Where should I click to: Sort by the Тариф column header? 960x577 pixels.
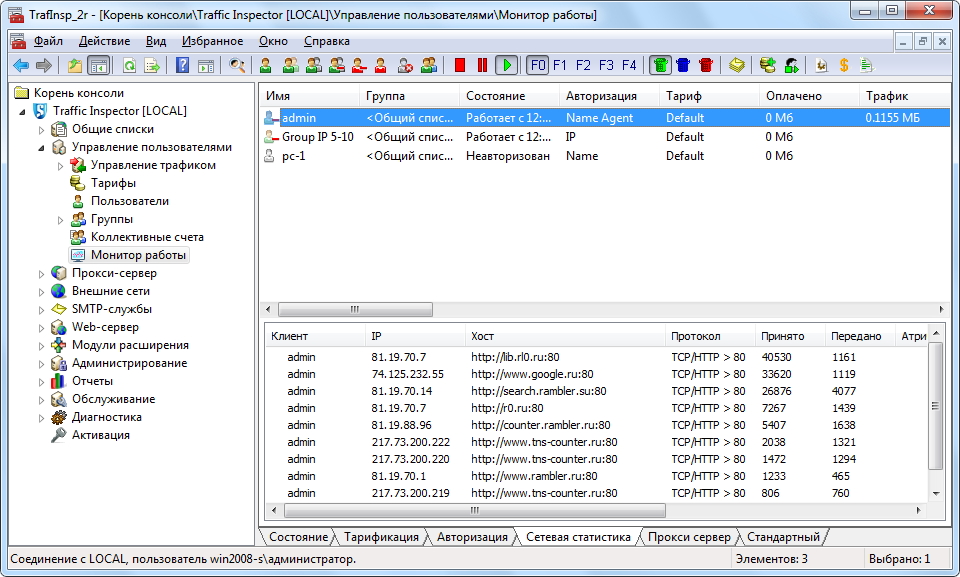(709, 96)
